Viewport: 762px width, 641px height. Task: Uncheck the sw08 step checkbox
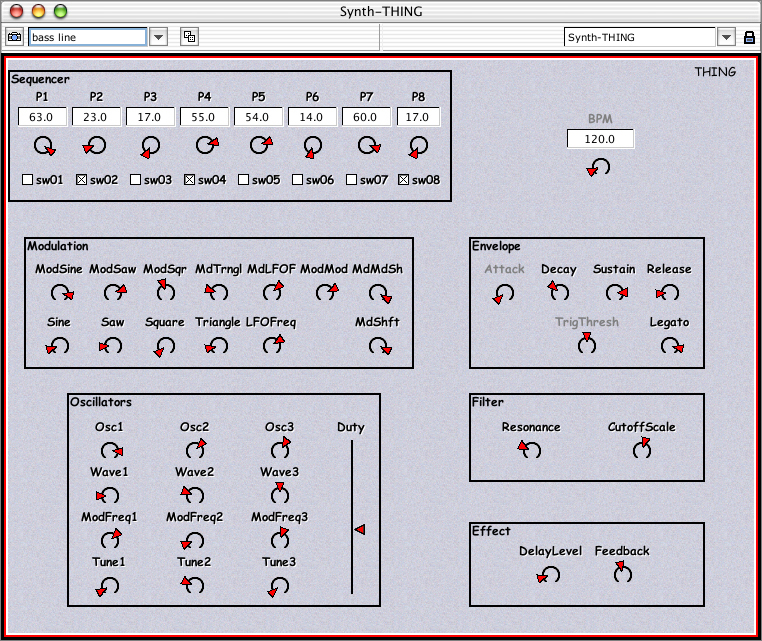tap(403, 180)
